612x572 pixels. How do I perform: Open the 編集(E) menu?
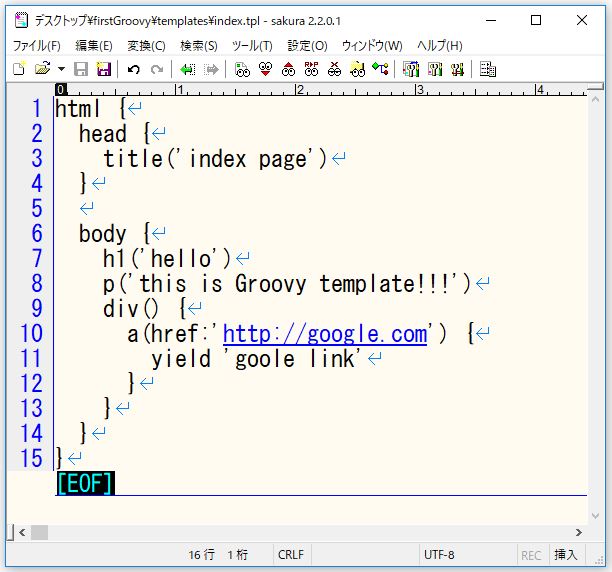[94, 46]
